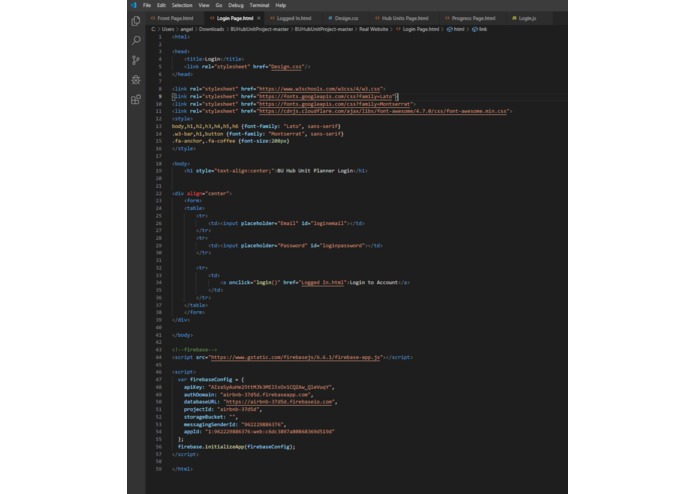
Task: Close the Login Page.html tab
Action: pyautogui.click(x=259, y=18)
